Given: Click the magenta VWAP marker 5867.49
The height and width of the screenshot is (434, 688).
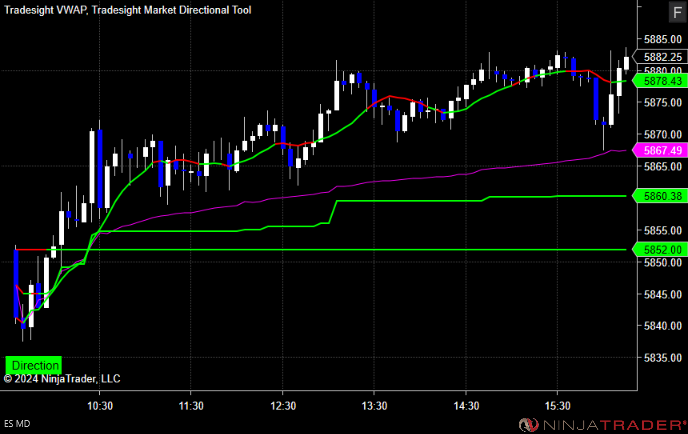Looking at the screenshot, I should pos(660,151).
